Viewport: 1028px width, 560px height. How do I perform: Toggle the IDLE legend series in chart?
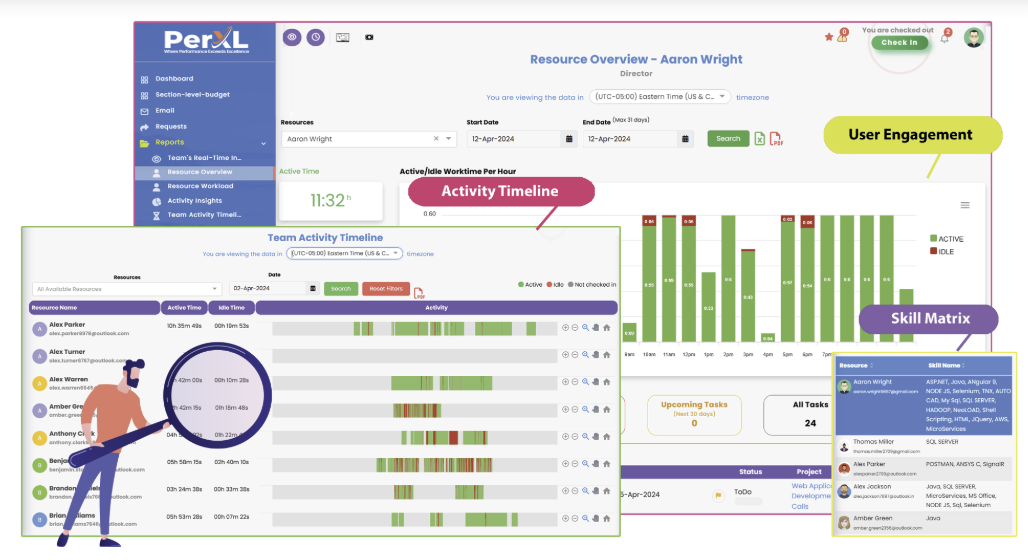tap(945, 252)
